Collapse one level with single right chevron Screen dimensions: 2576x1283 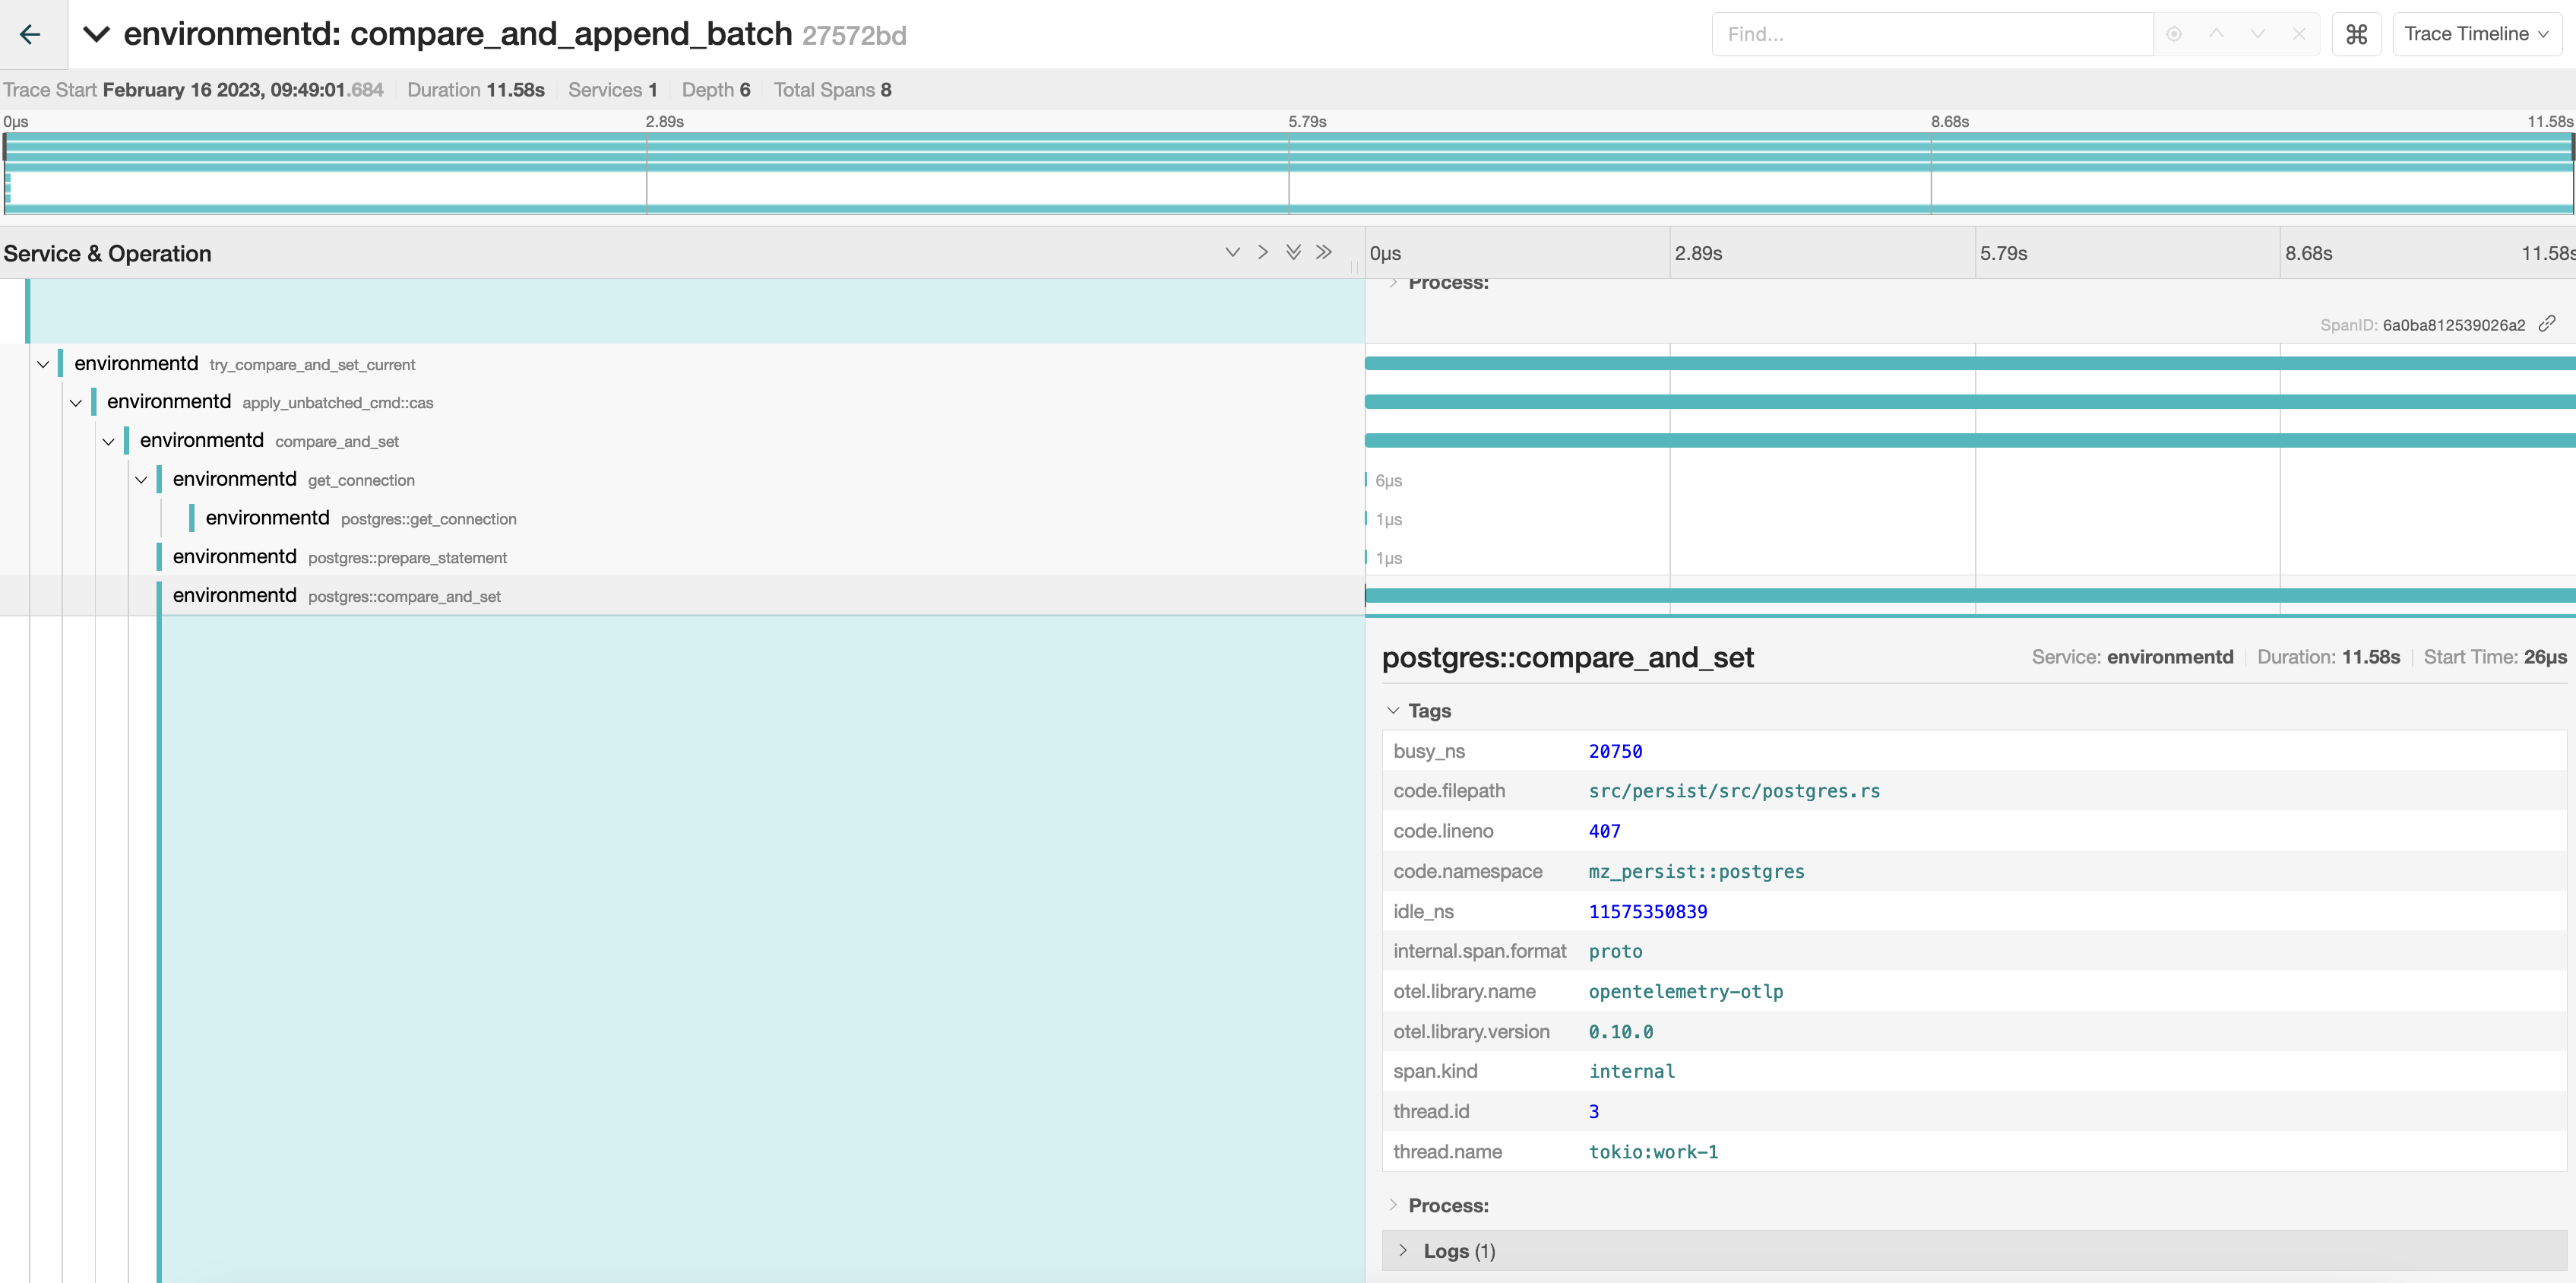point(1263,253)
